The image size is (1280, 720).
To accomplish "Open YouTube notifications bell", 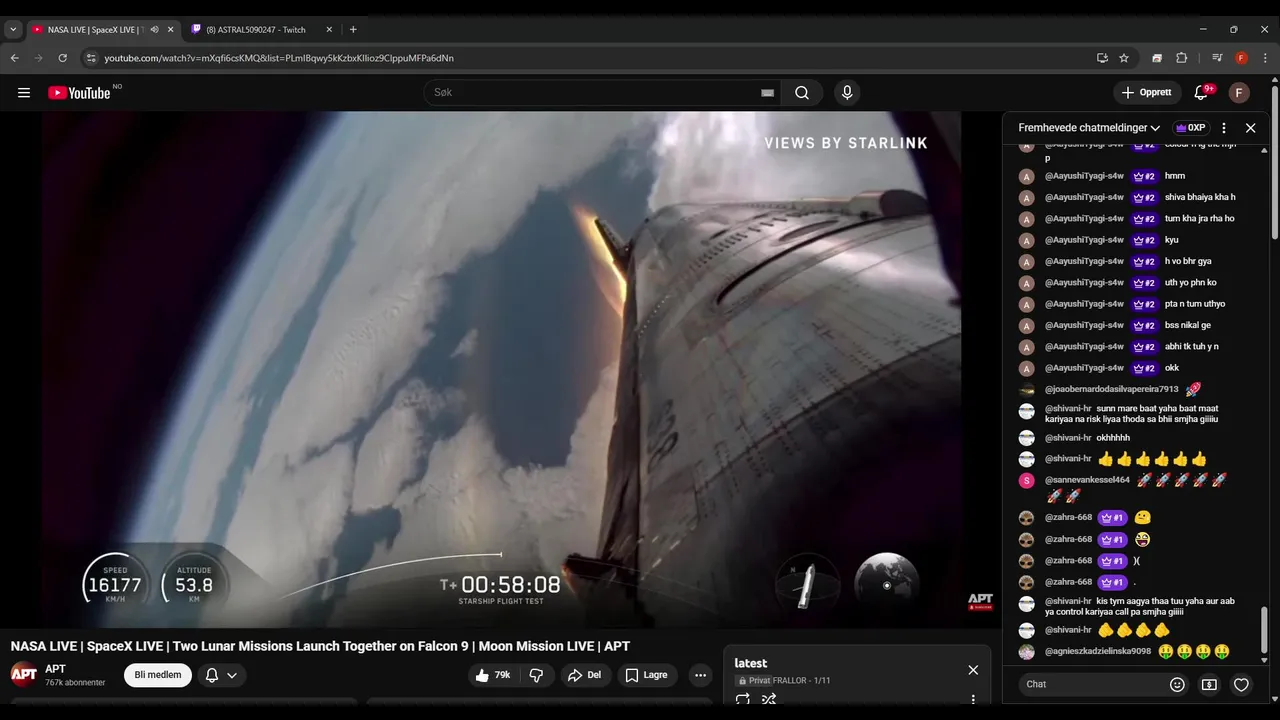I will click(1201, 93).
